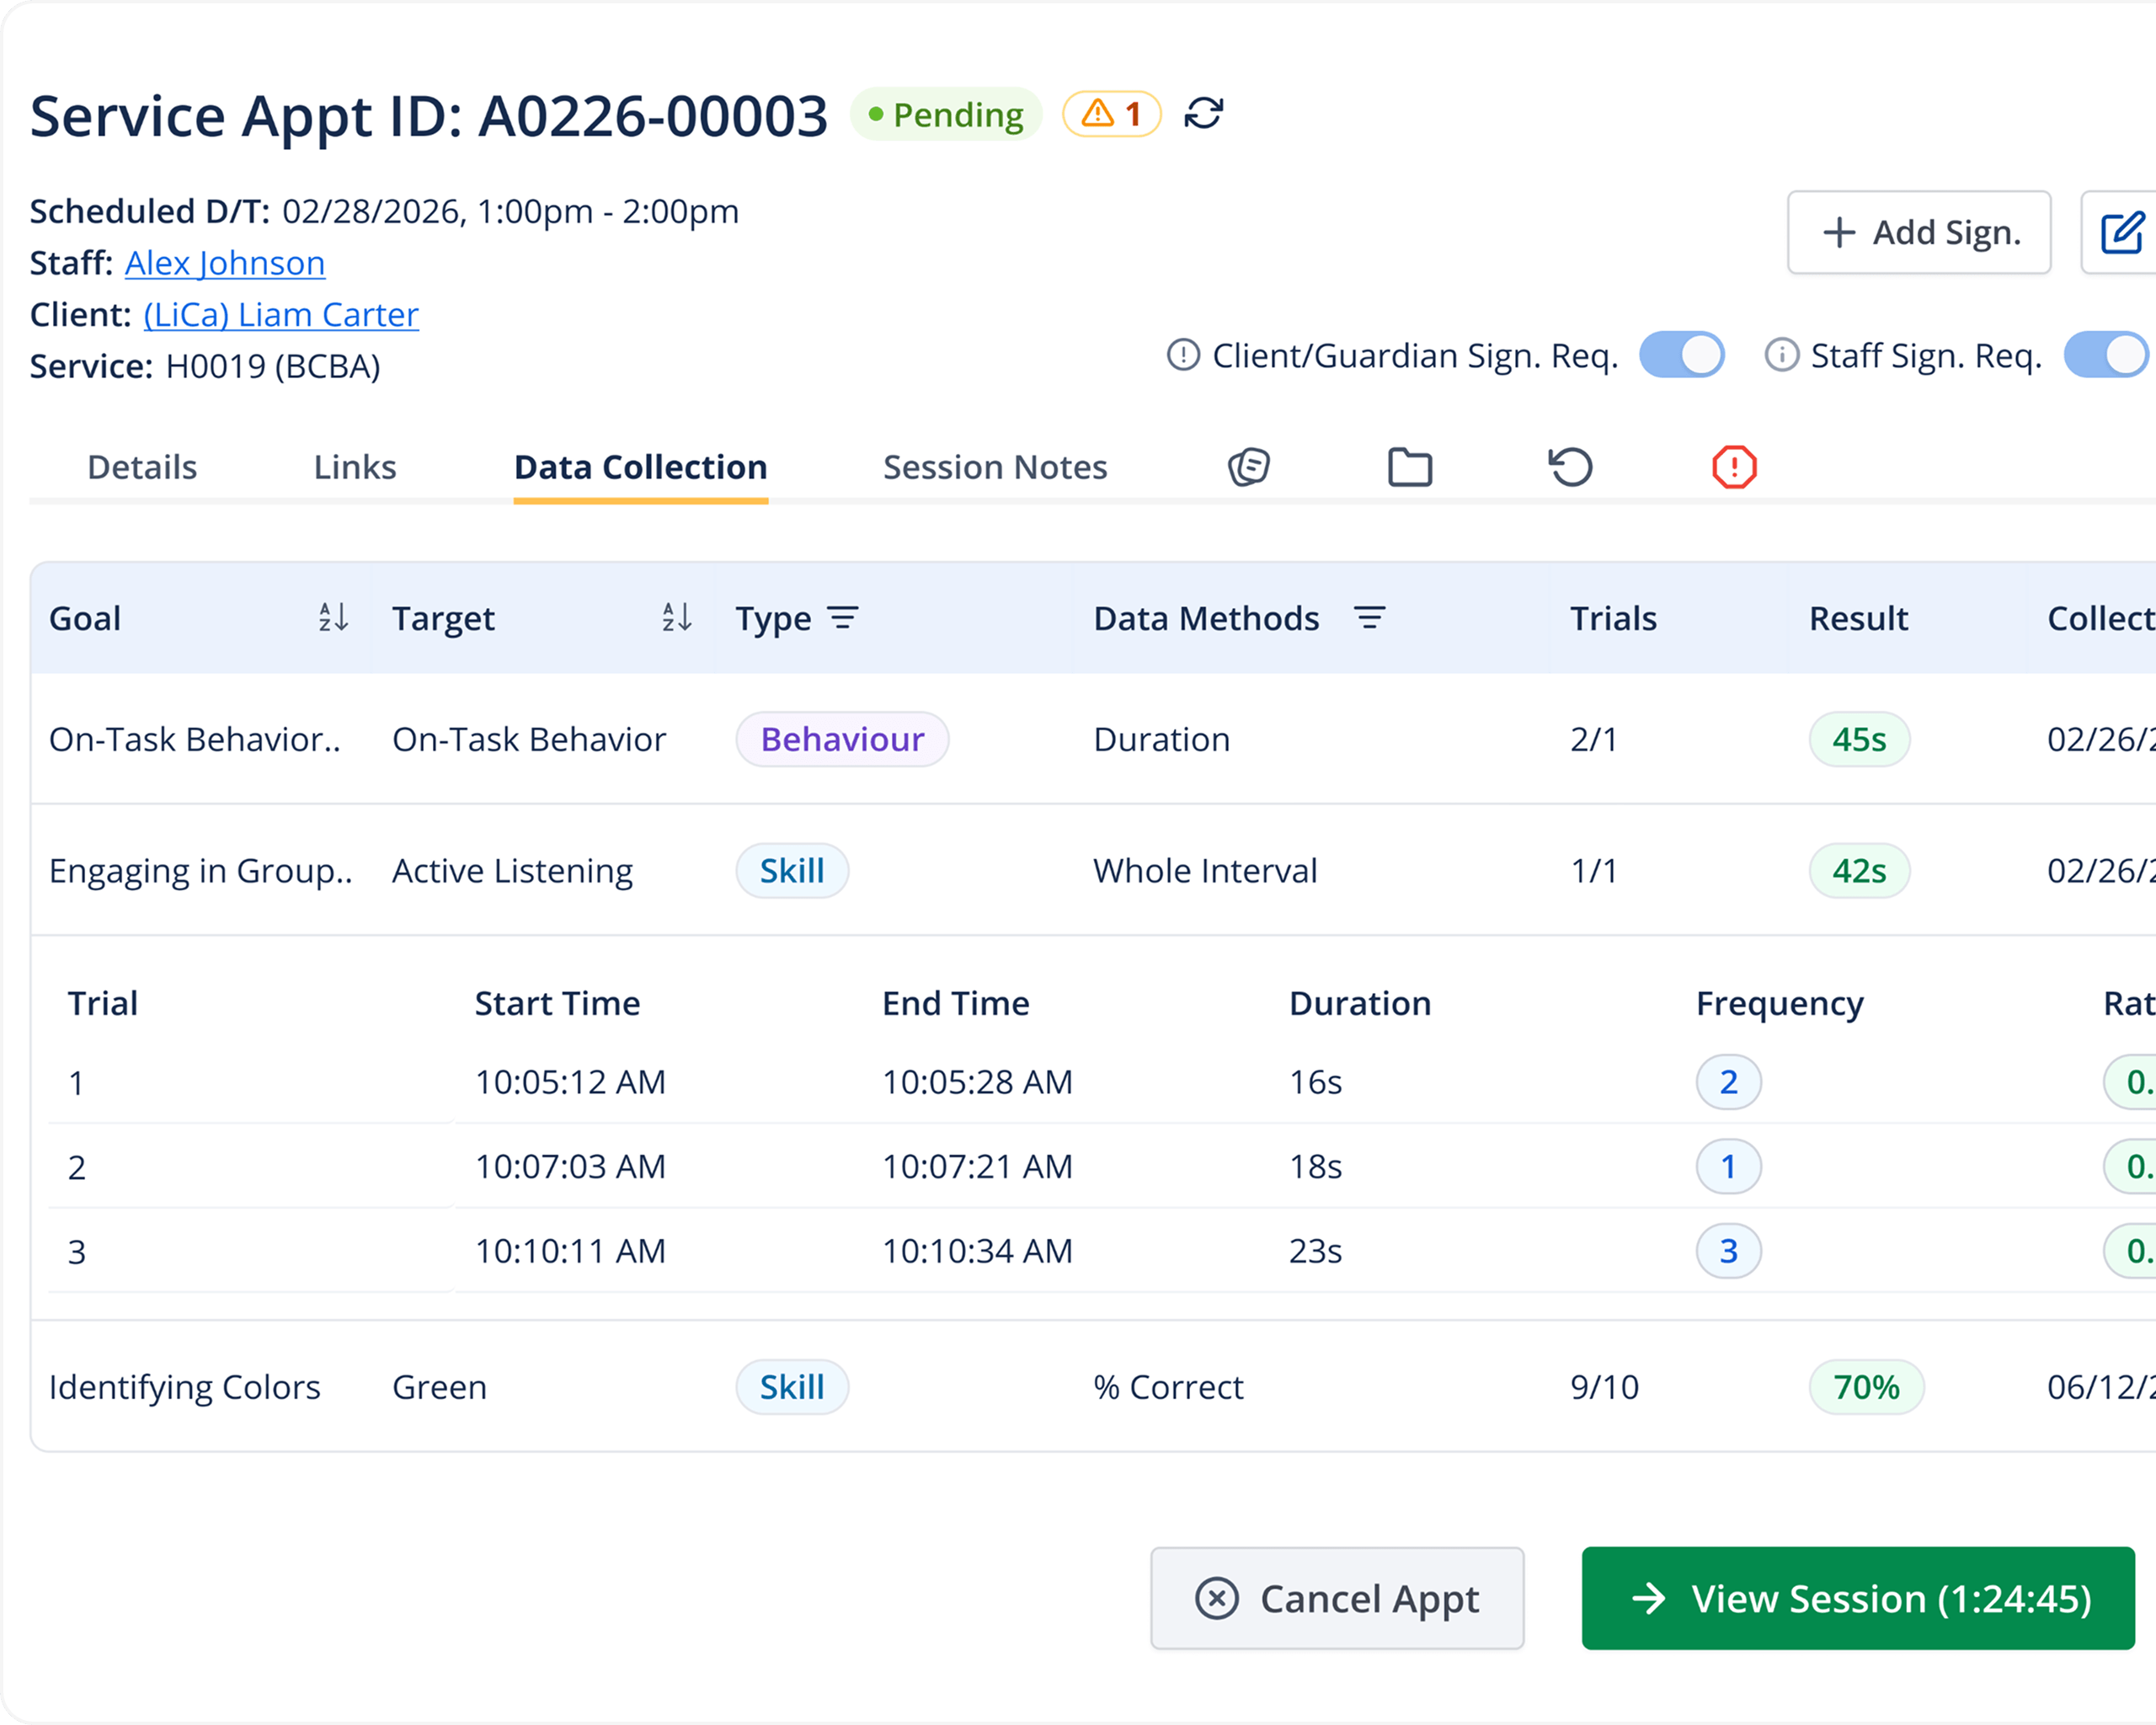
Task: Open the red alert octagon tab
Action: pos(1734,467)
